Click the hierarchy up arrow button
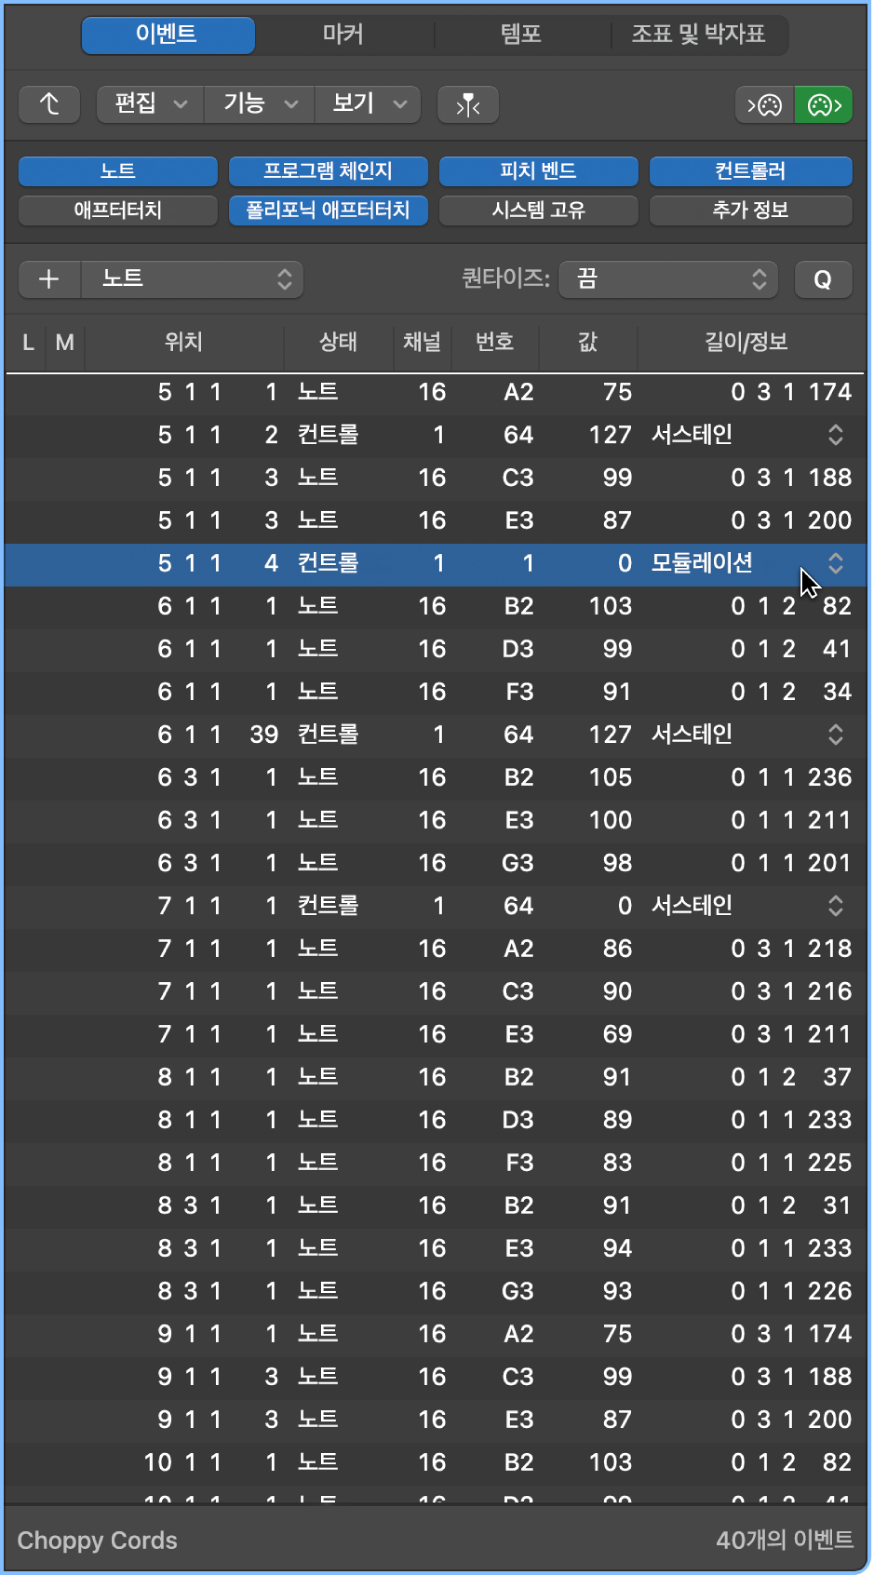The image size is (872, 1577). (x=49, y=104)
